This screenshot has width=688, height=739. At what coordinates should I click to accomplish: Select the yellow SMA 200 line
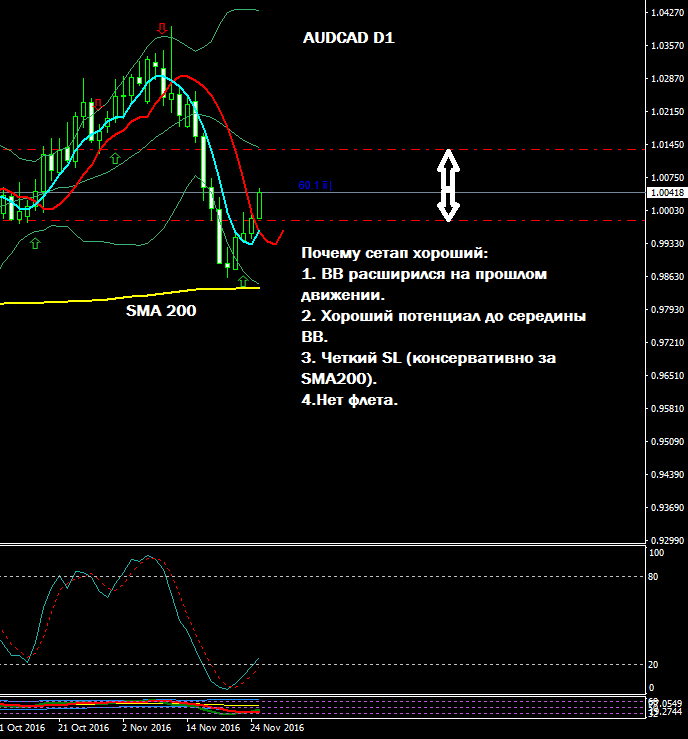pyautogui.click(x=130, y=296)
